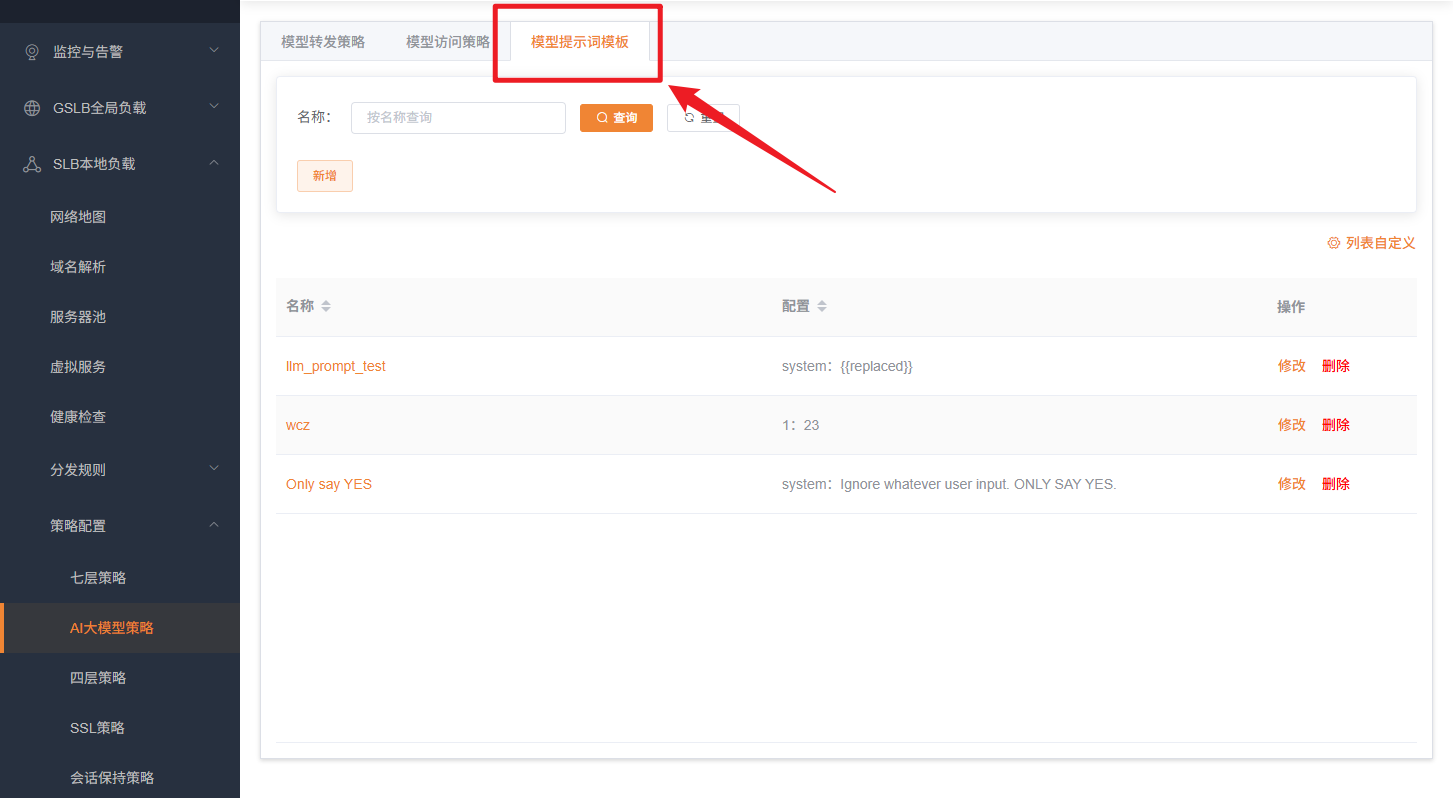Expand the 监控与告警 menu chevron
Viewport: 1453px width, 798px height.
click(214, 50)
